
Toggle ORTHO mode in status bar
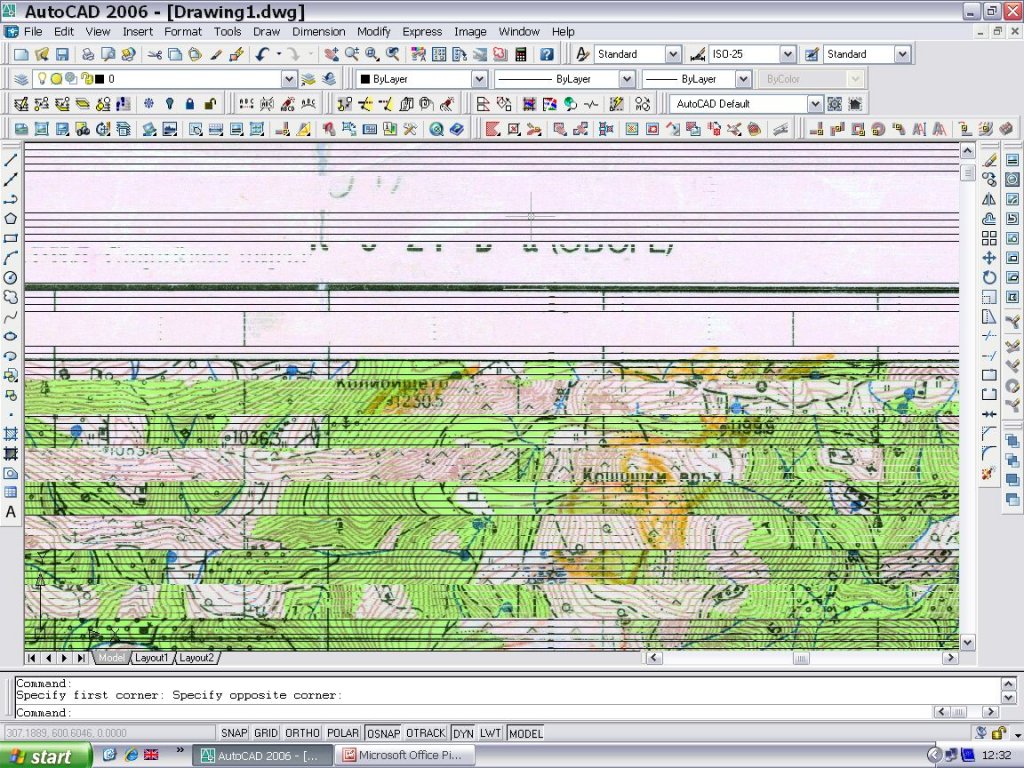[x=303, y=733]
